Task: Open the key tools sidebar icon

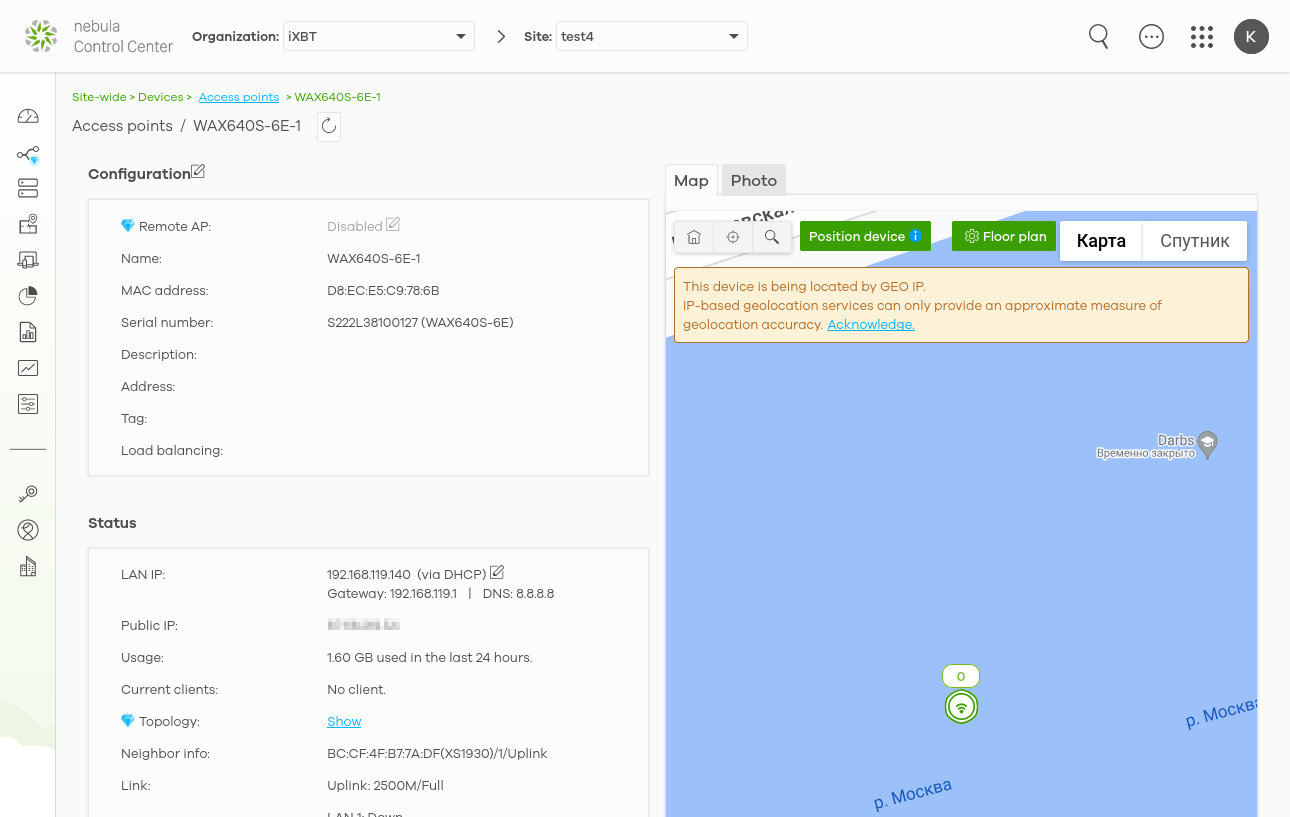Action: click(x=28, y=494)
